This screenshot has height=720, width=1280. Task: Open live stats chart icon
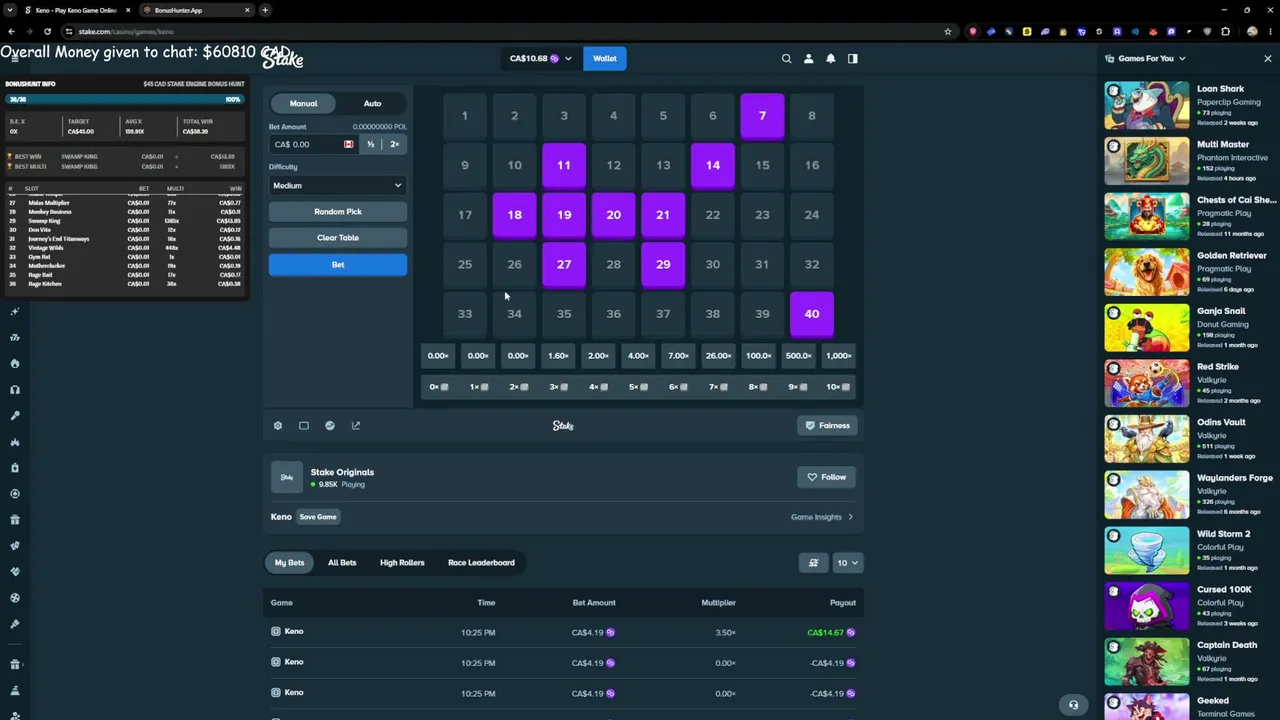(x=330, y=426)
